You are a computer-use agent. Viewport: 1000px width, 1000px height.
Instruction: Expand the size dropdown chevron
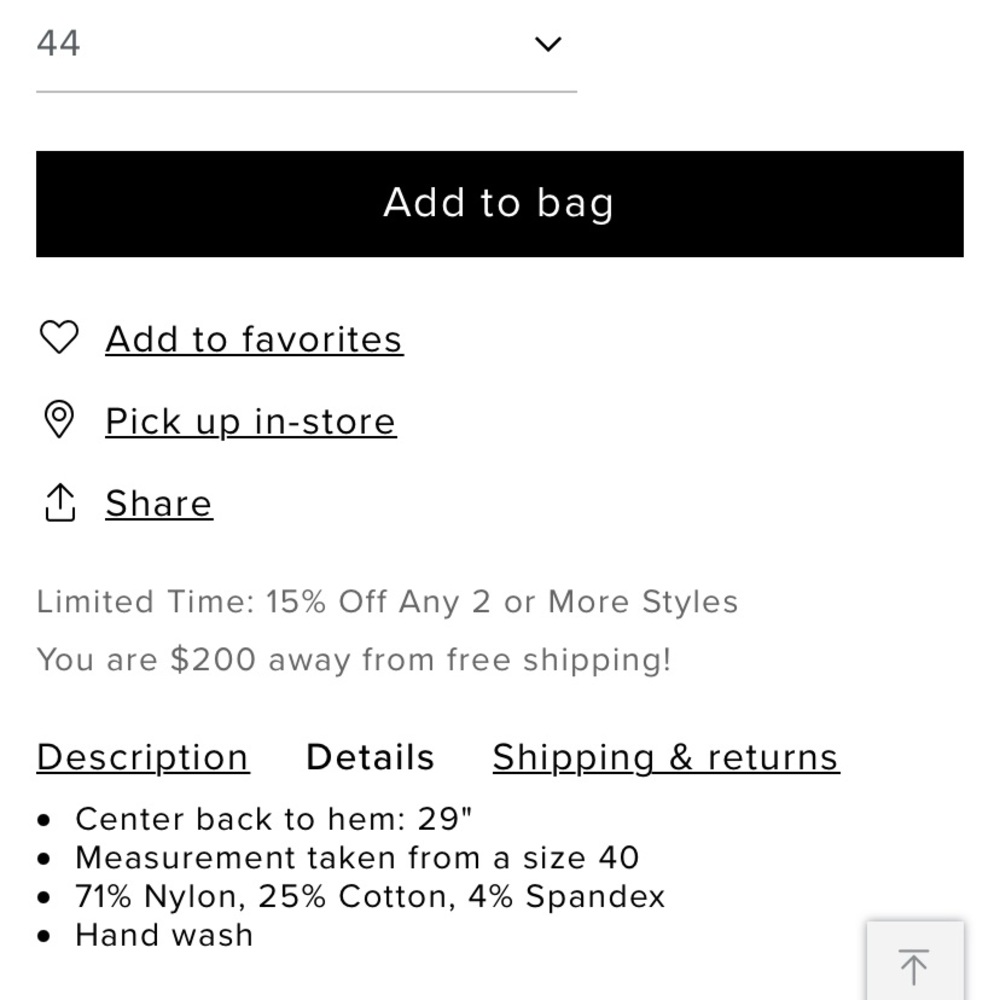coord(547,44)
